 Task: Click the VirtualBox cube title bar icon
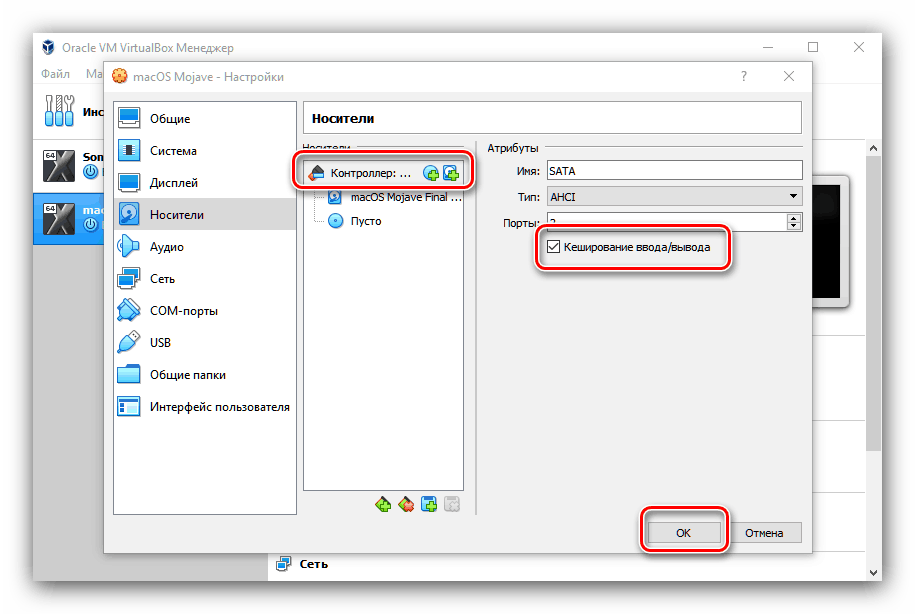48,47
